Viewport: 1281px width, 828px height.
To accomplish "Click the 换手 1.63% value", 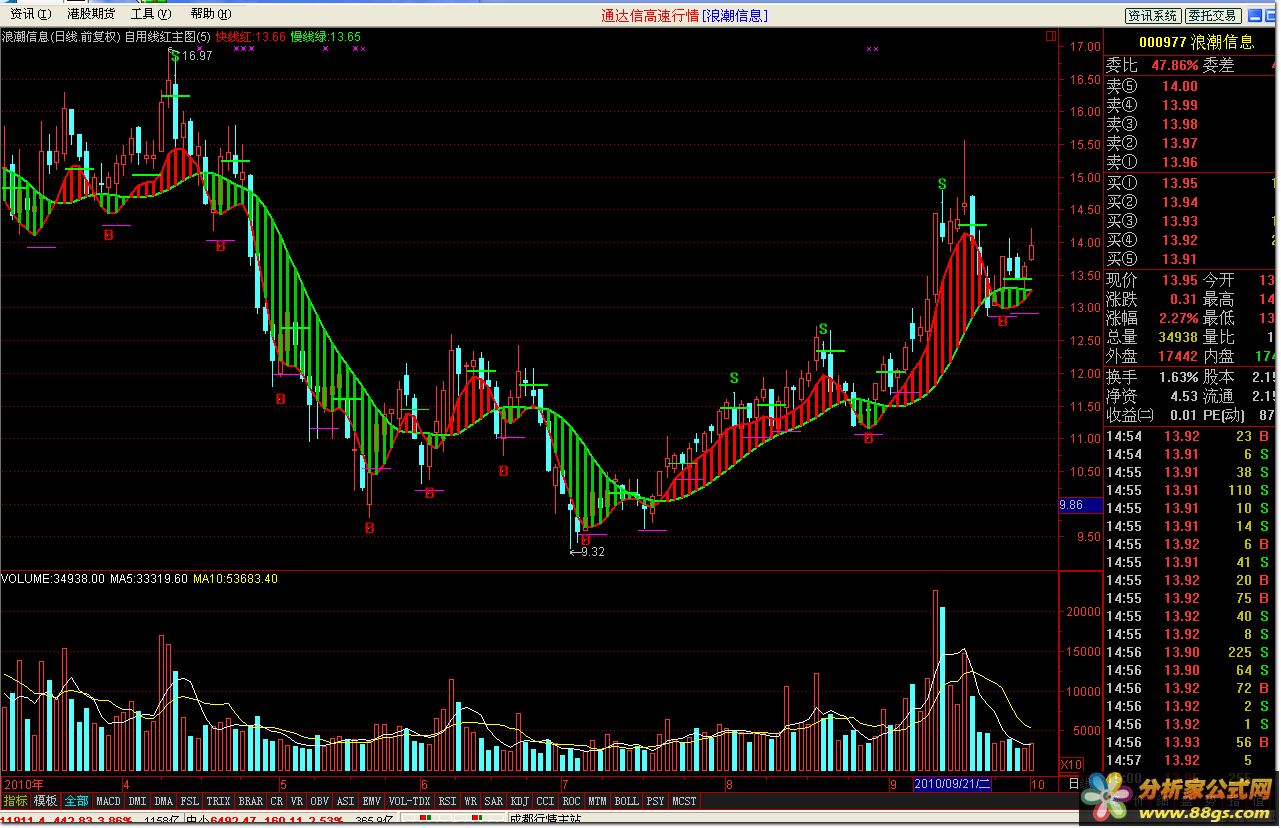I will [1179, 377].
